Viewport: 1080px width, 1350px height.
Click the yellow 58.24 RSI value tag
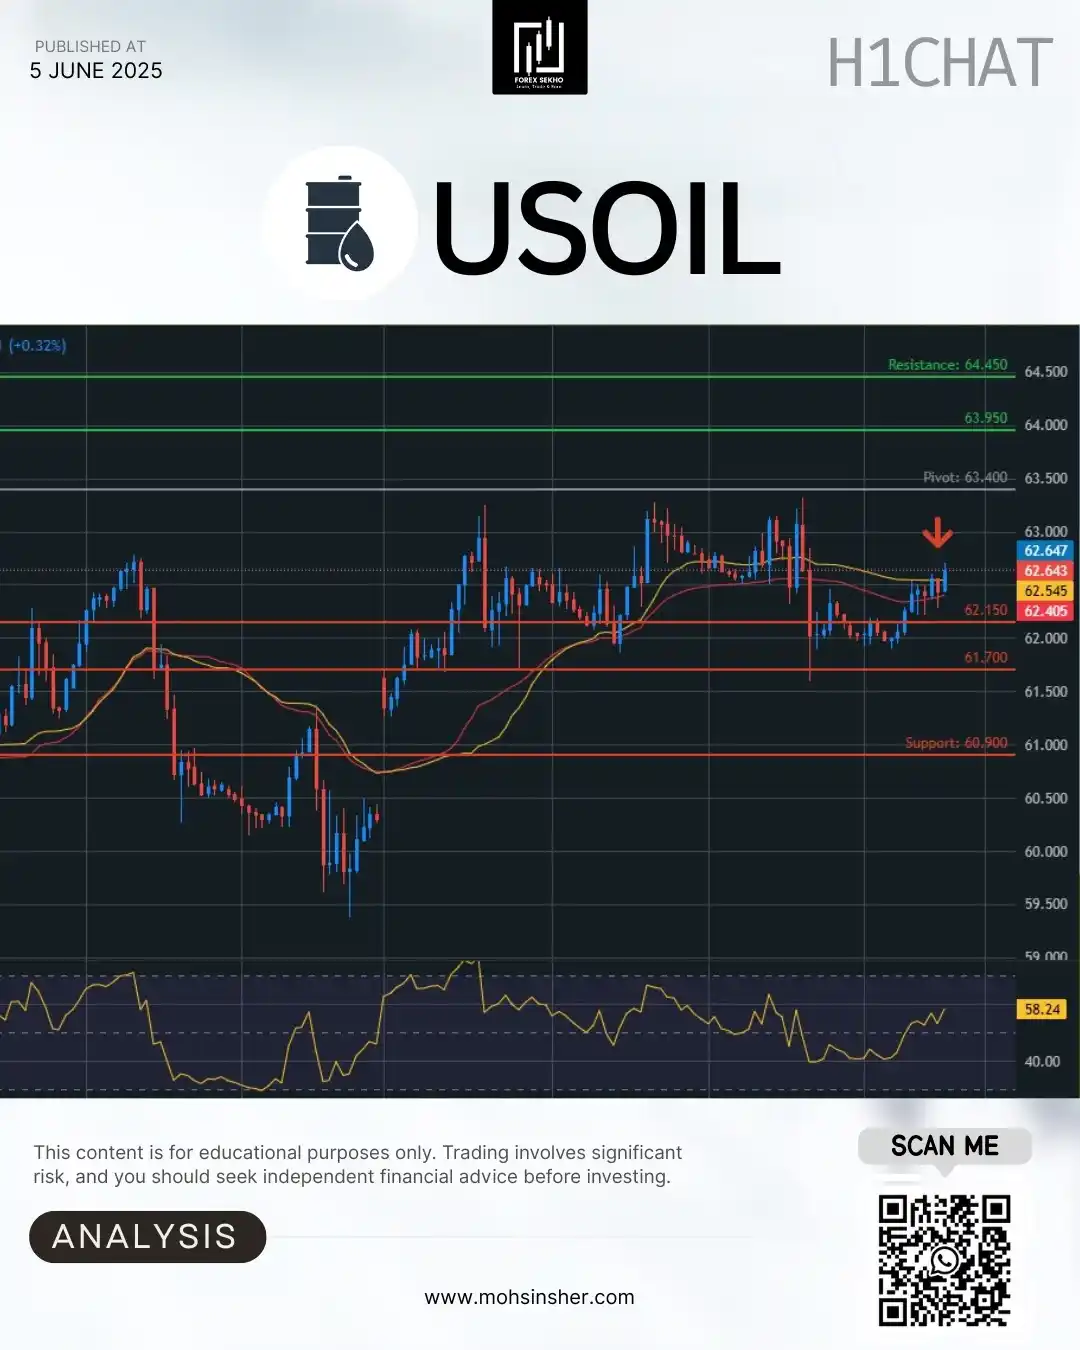[x=1042, y=1009]
